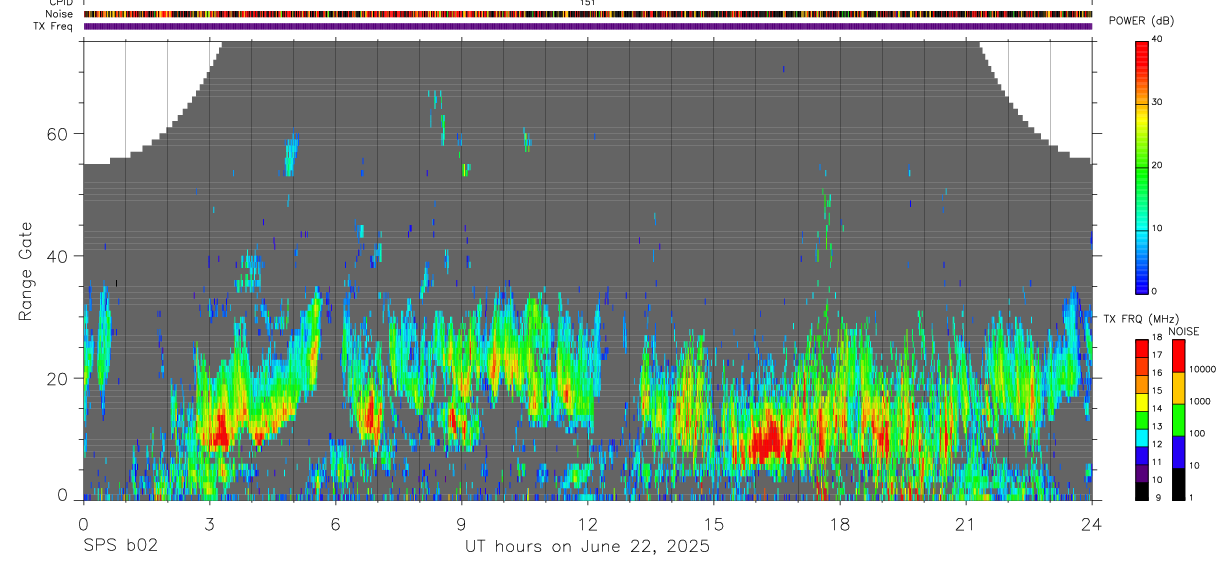
Task: Click the 24 tick on the UT hours axis
Action: pos(1092,524)
